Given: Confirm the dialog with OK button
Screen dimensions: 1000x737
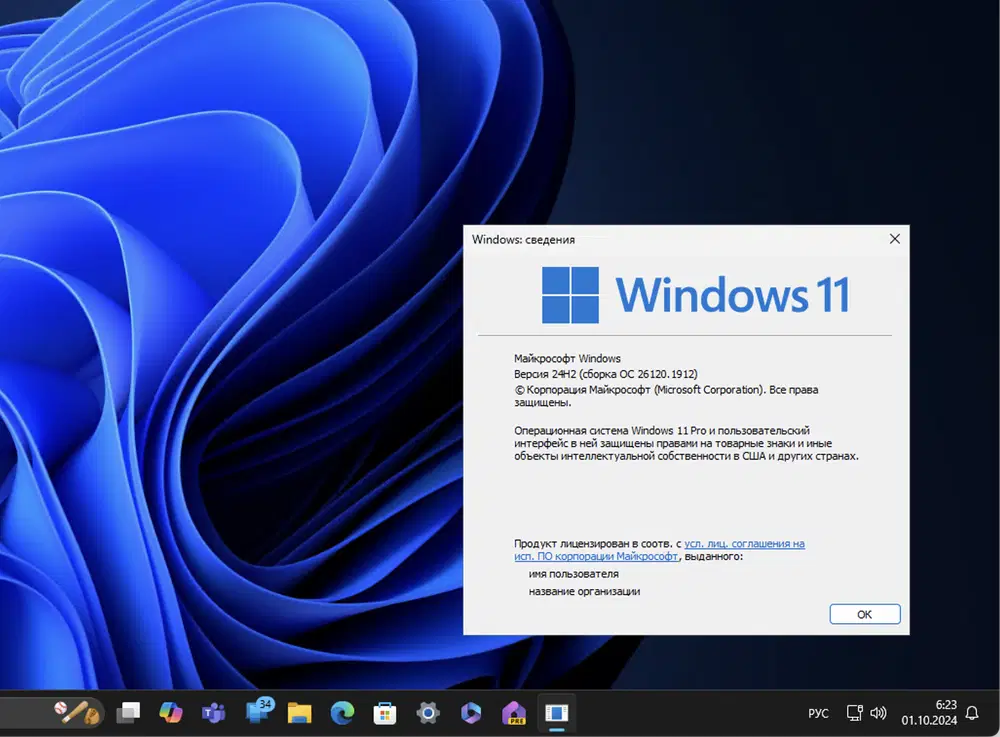Looking at the screenshot, I should pyautogui.click(x=865, y=614).
